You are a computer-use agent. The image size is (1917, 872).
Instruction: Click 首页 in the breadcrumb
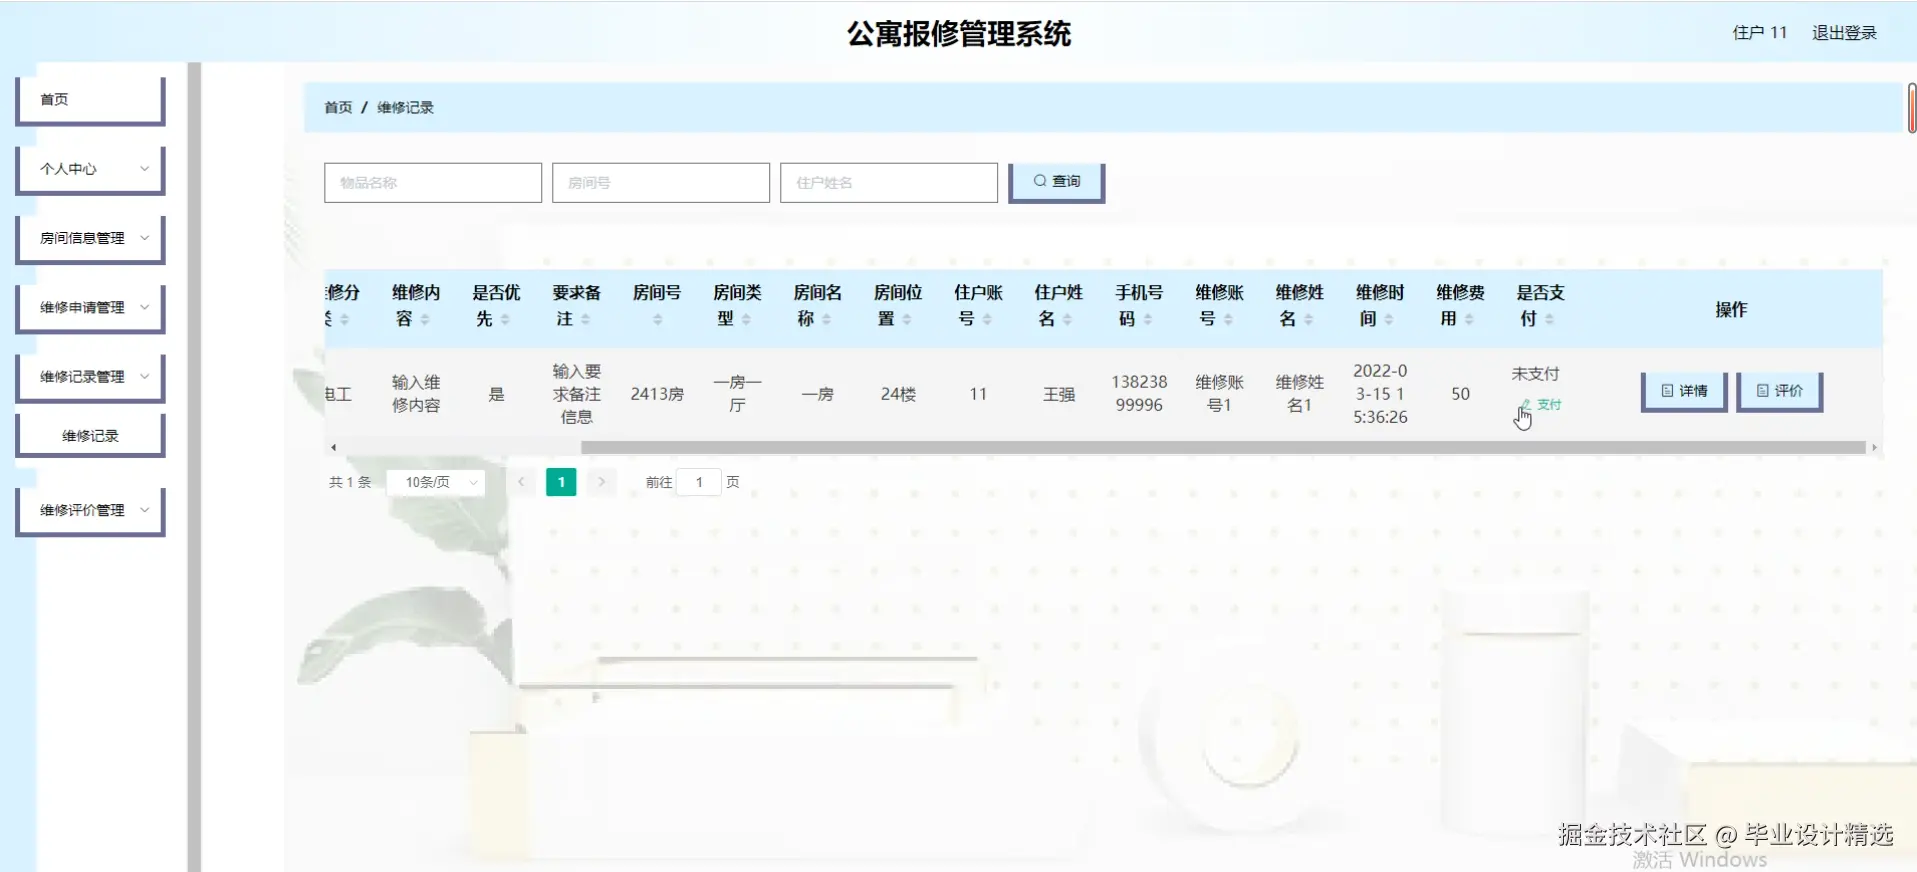[x=338, y=107]
